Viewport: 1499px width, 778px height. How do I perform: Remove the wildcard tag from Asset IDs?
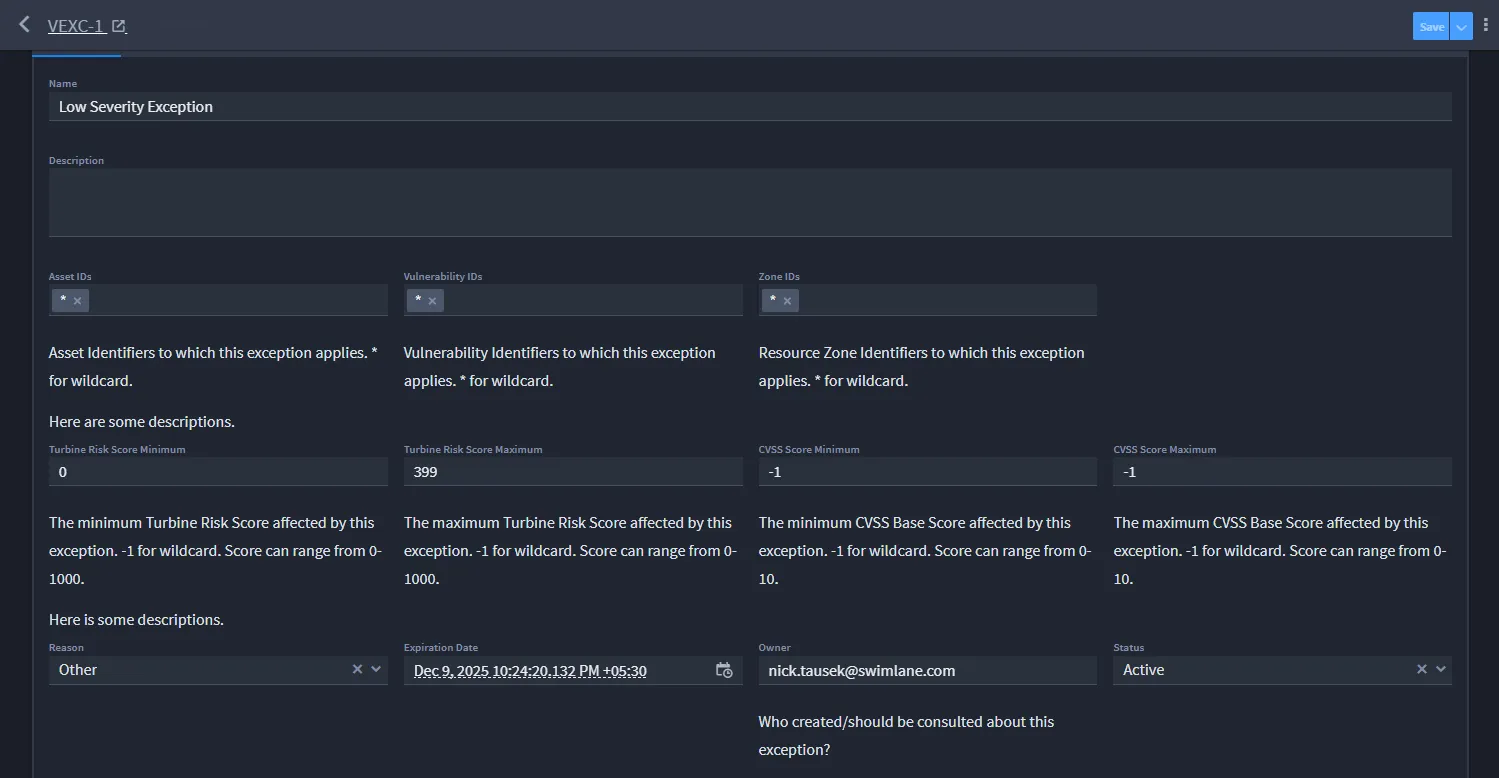[x=78, y=301]
